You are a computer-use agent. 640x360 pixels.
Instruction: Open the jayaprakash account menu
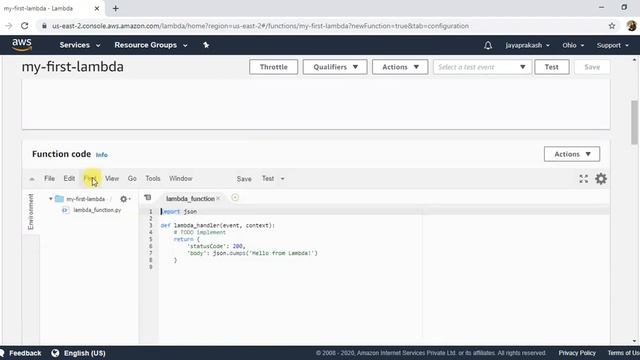click(527, 45)
